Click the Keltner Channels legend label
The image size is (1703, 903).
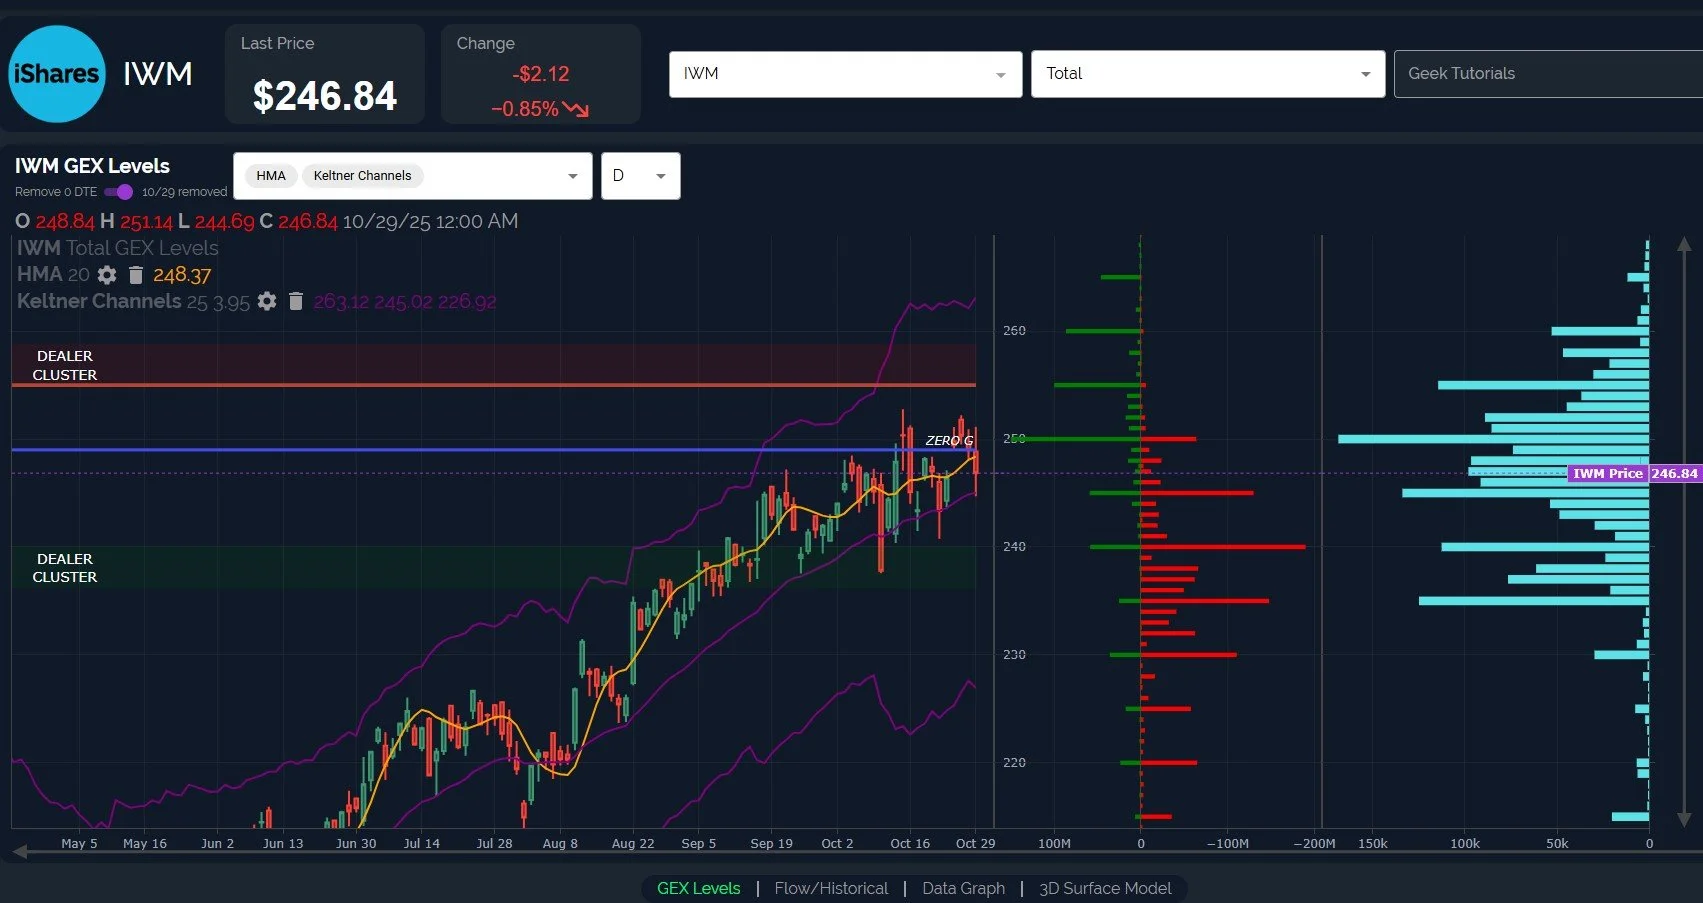pos(99,301)
